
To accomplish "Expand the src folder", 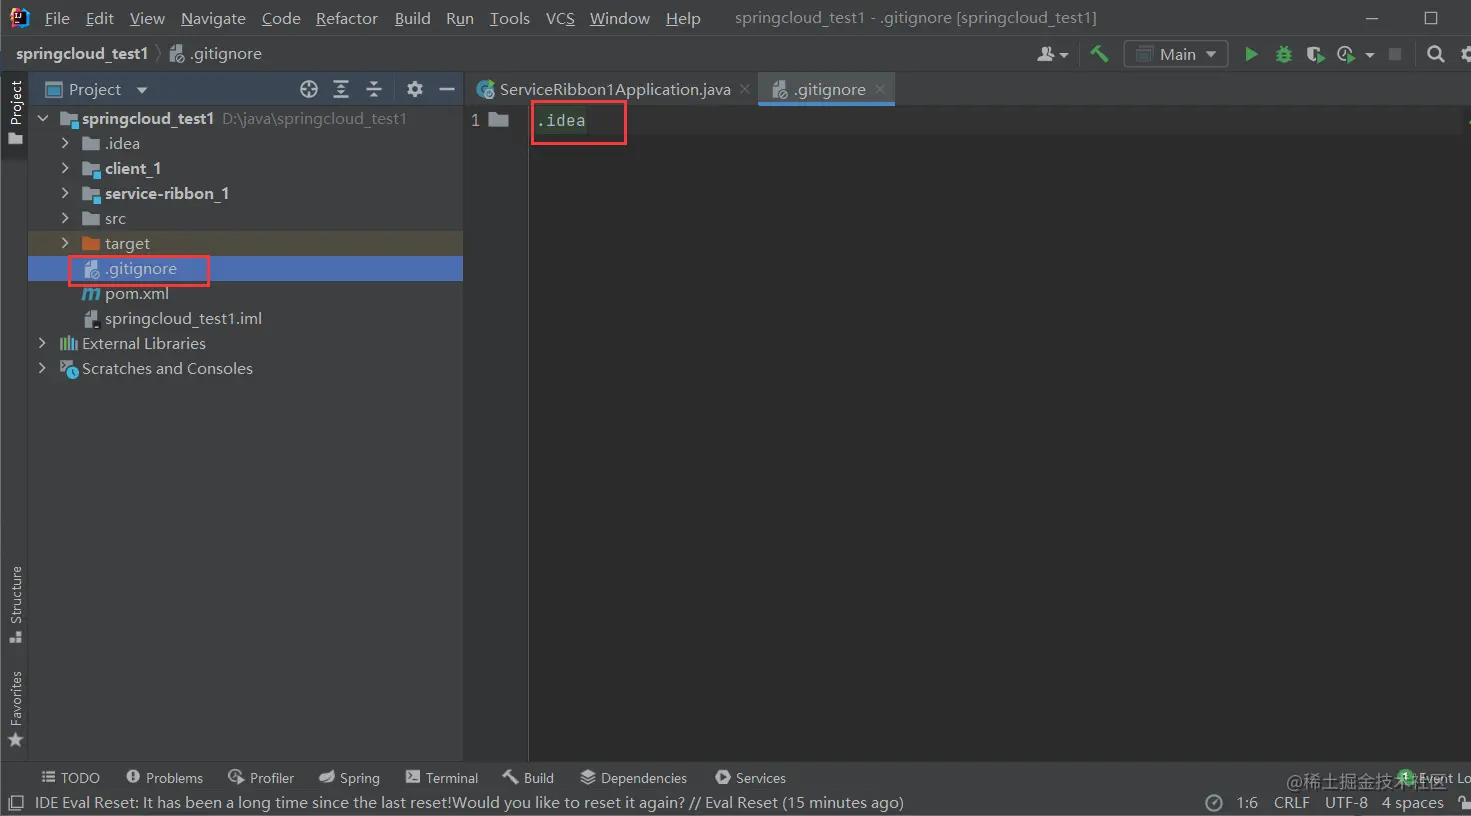I will tap(65, 218).
